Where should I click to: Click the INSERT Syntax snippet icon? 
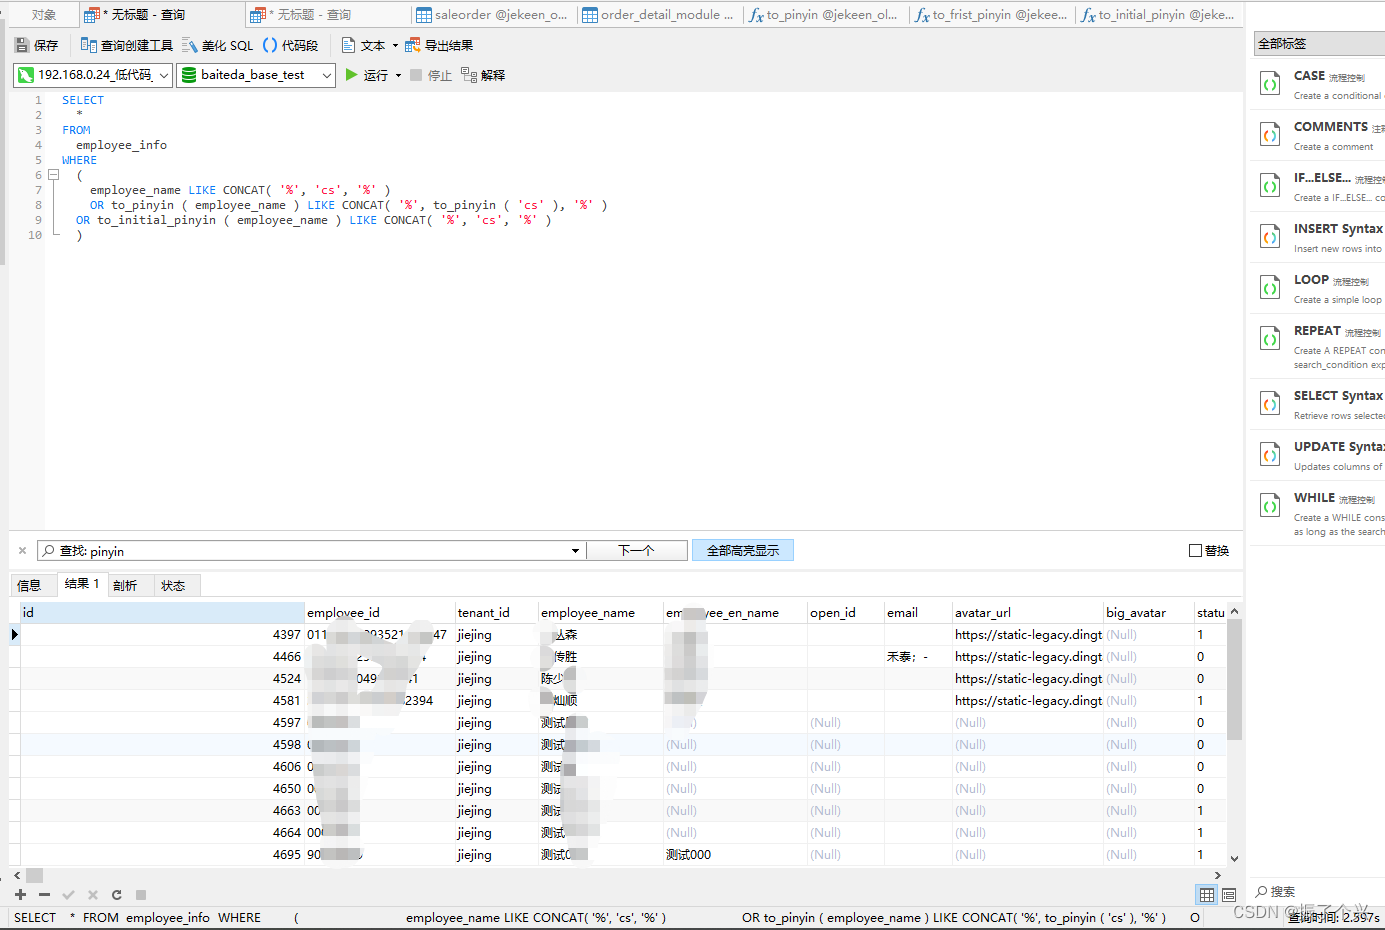pyautogui.click(x=1270, y=237)
